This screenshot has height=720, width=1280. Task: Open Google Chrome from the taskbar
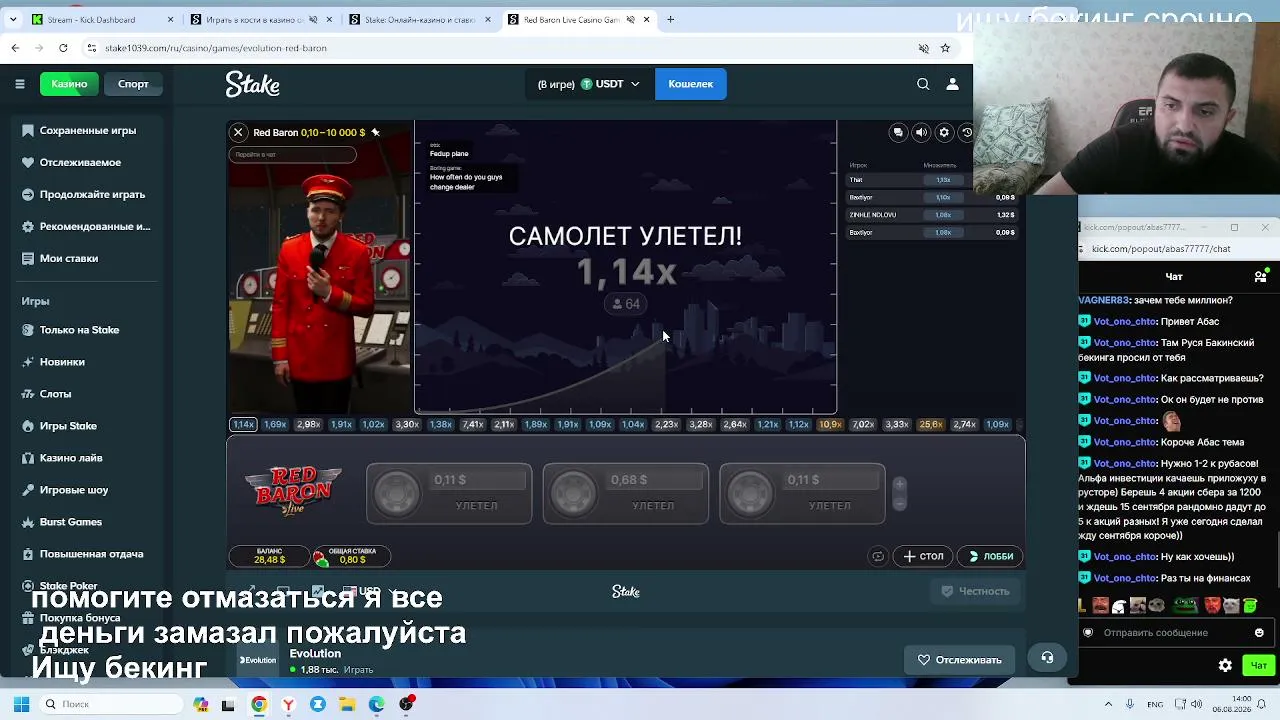(x=259, y=704)
